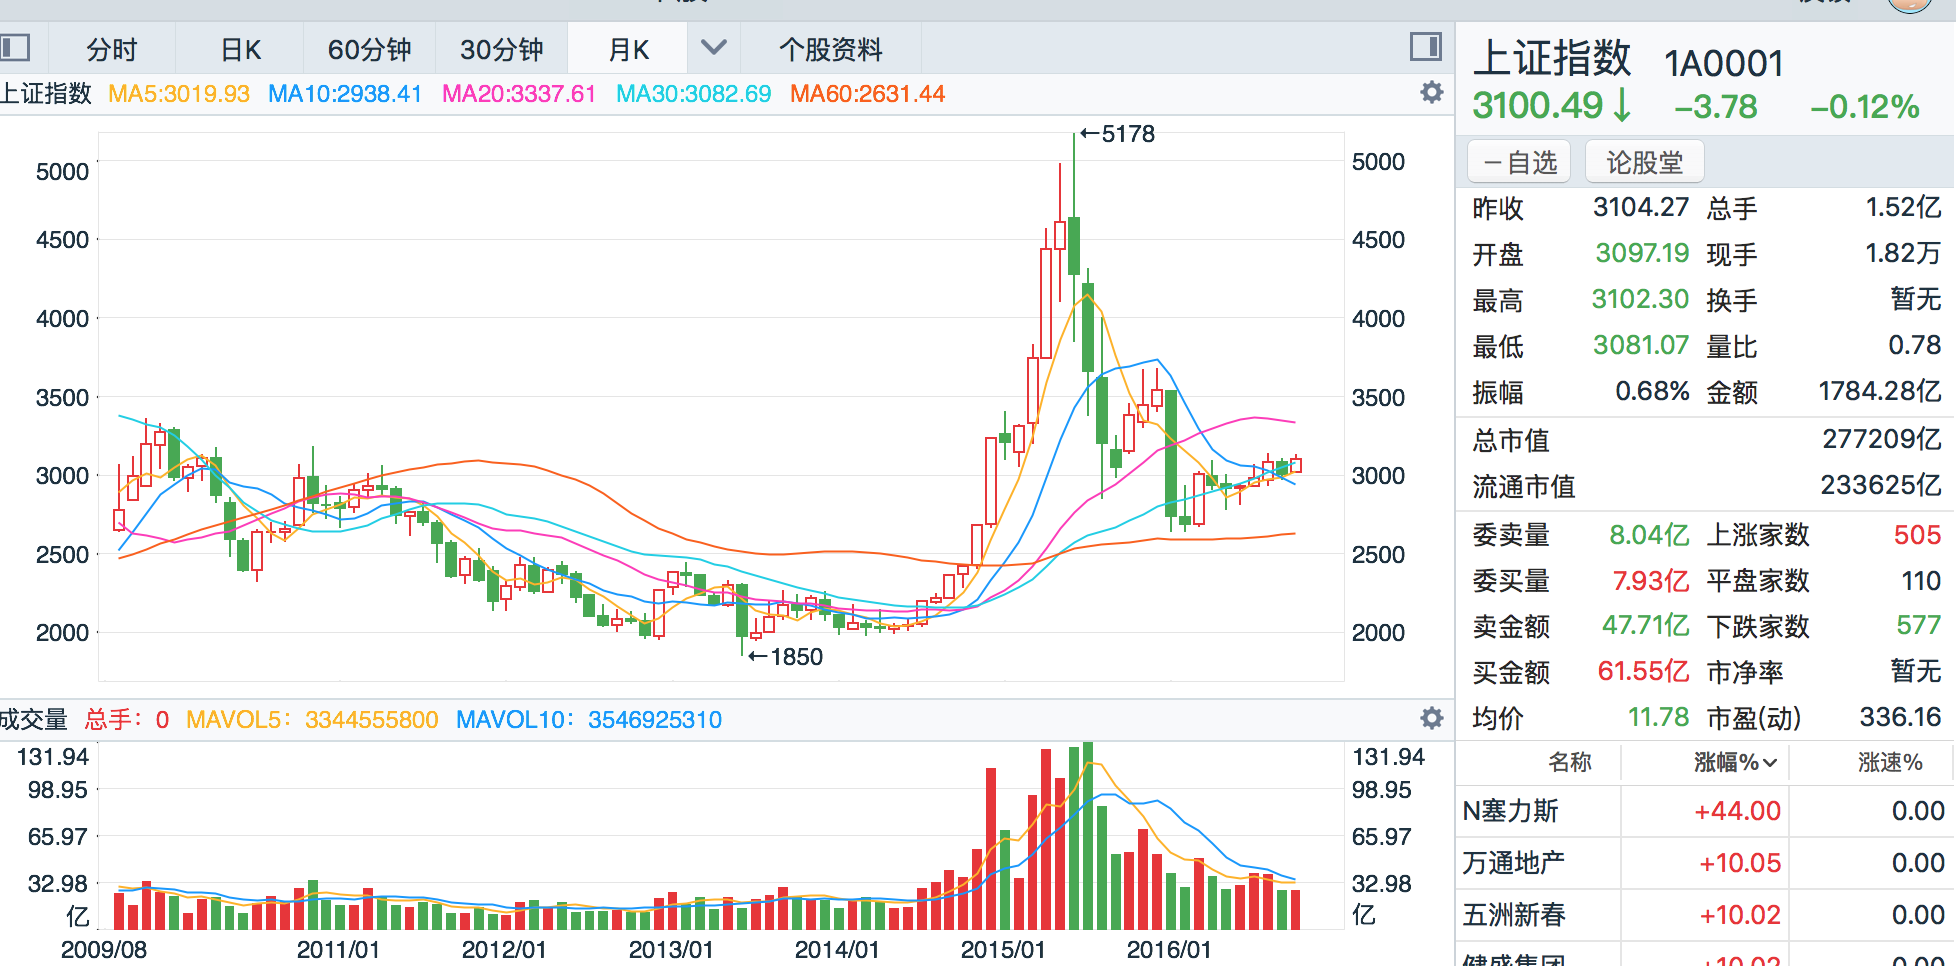Open the N塞力斯 stock row
The width and height of the screenshot is (1956, 966).
click(x=1705, y=811)
